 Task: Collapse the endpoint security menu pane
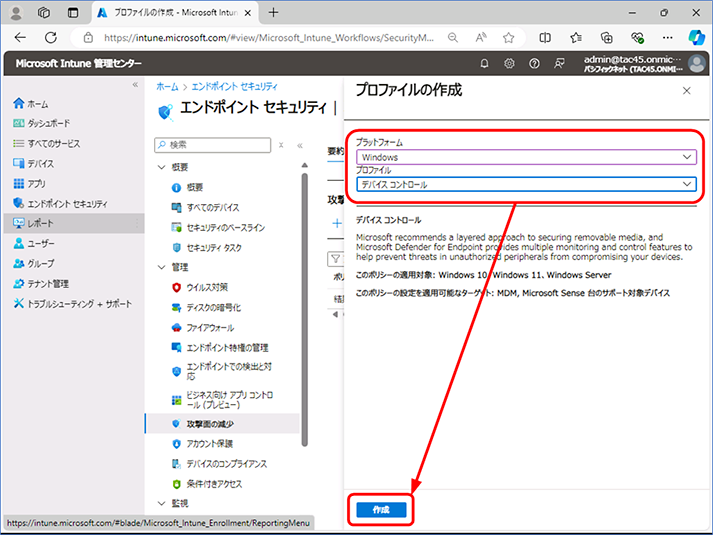pos(300,145)
